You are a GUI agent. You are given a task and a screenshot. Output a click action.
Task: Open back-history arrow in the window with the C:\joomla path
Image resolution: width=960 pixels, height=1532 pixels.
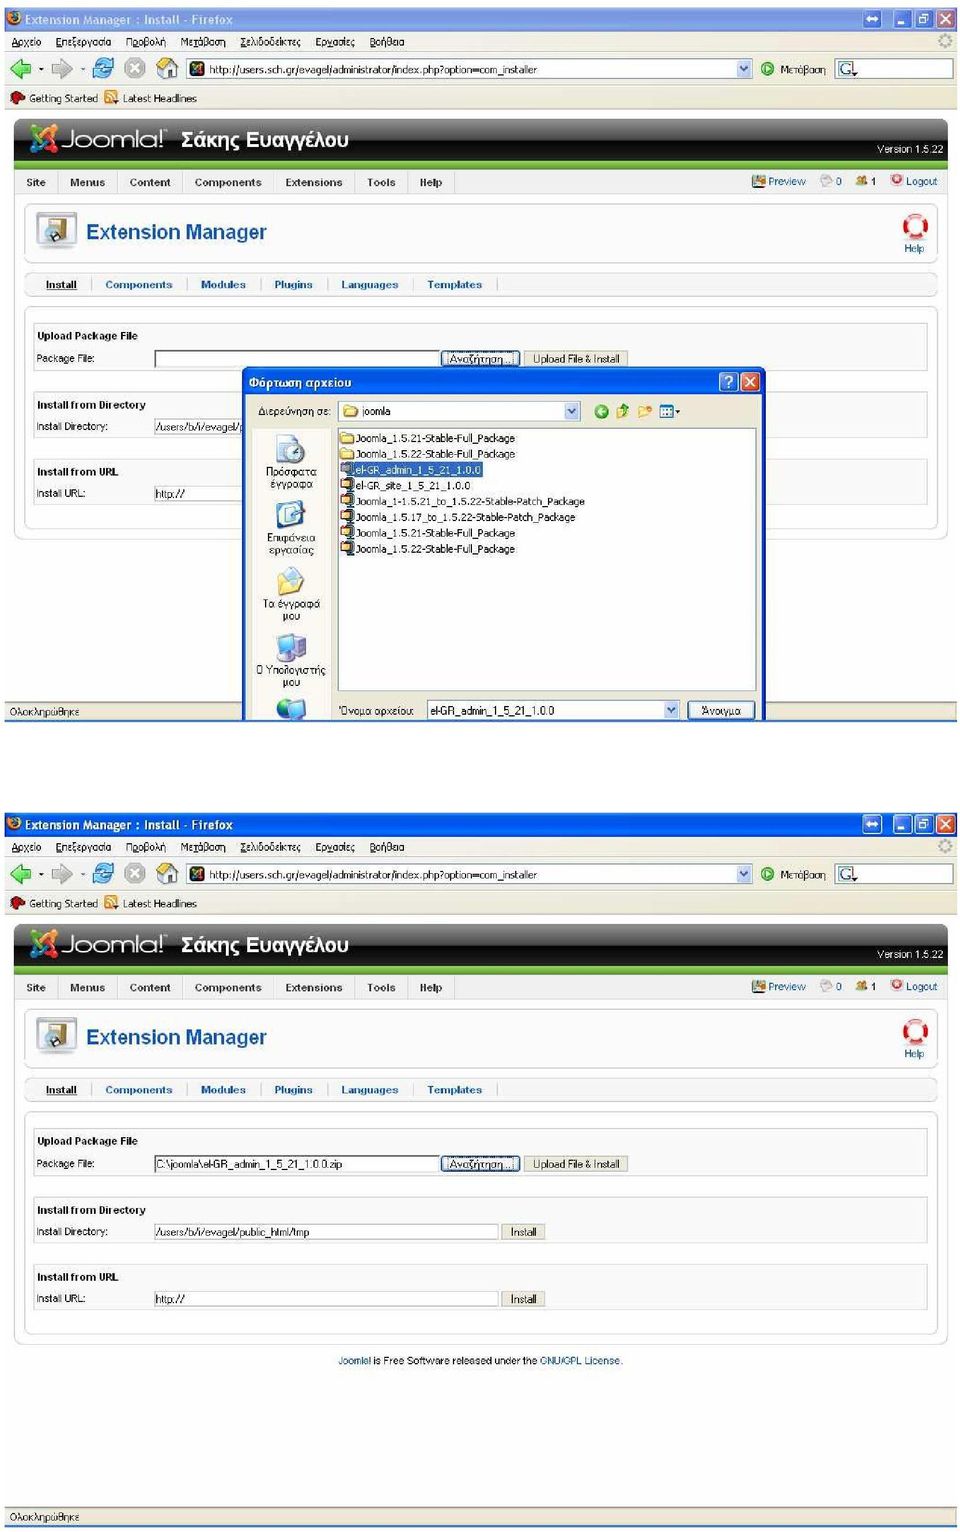click(x=41, y=875)
